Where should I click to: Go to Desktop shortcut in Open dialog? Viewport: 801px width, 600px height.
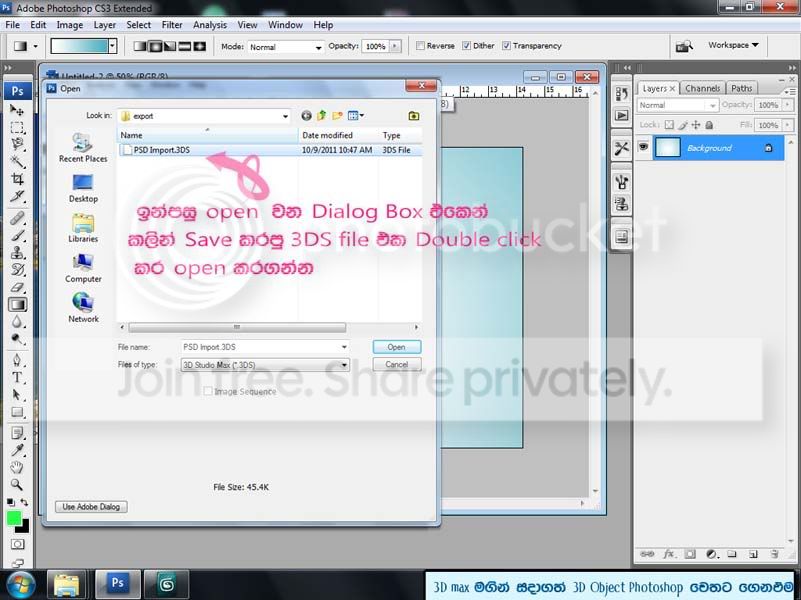(x=83, y=188)
